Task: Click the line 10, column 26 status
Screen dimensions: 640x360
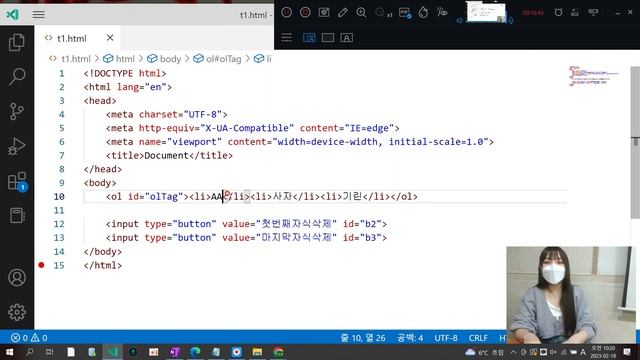Action: (363, 338)
